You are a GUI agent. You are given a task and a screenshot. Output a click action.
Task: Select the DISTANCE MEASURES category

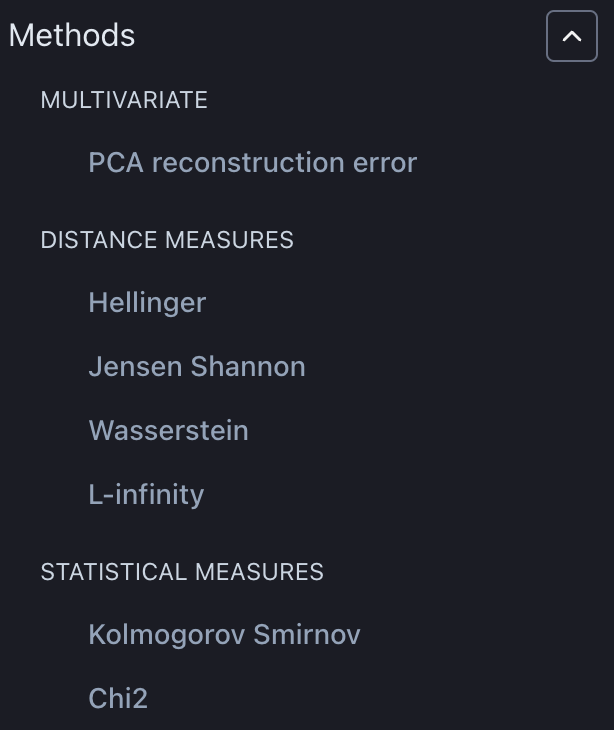[x=167, y=240]
